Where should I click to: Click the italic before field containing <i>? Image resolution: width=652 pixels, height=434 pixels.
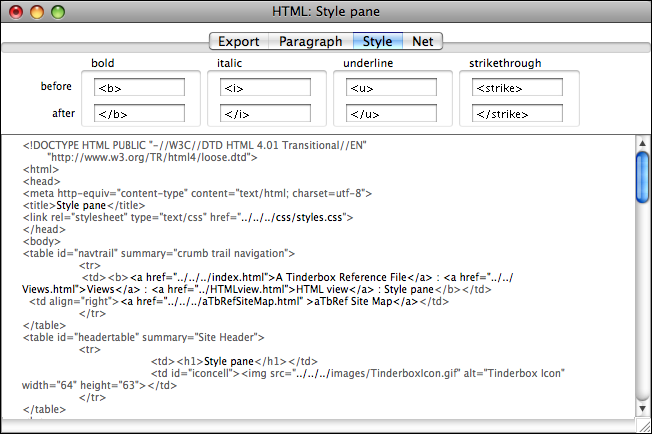click(265, 88)
